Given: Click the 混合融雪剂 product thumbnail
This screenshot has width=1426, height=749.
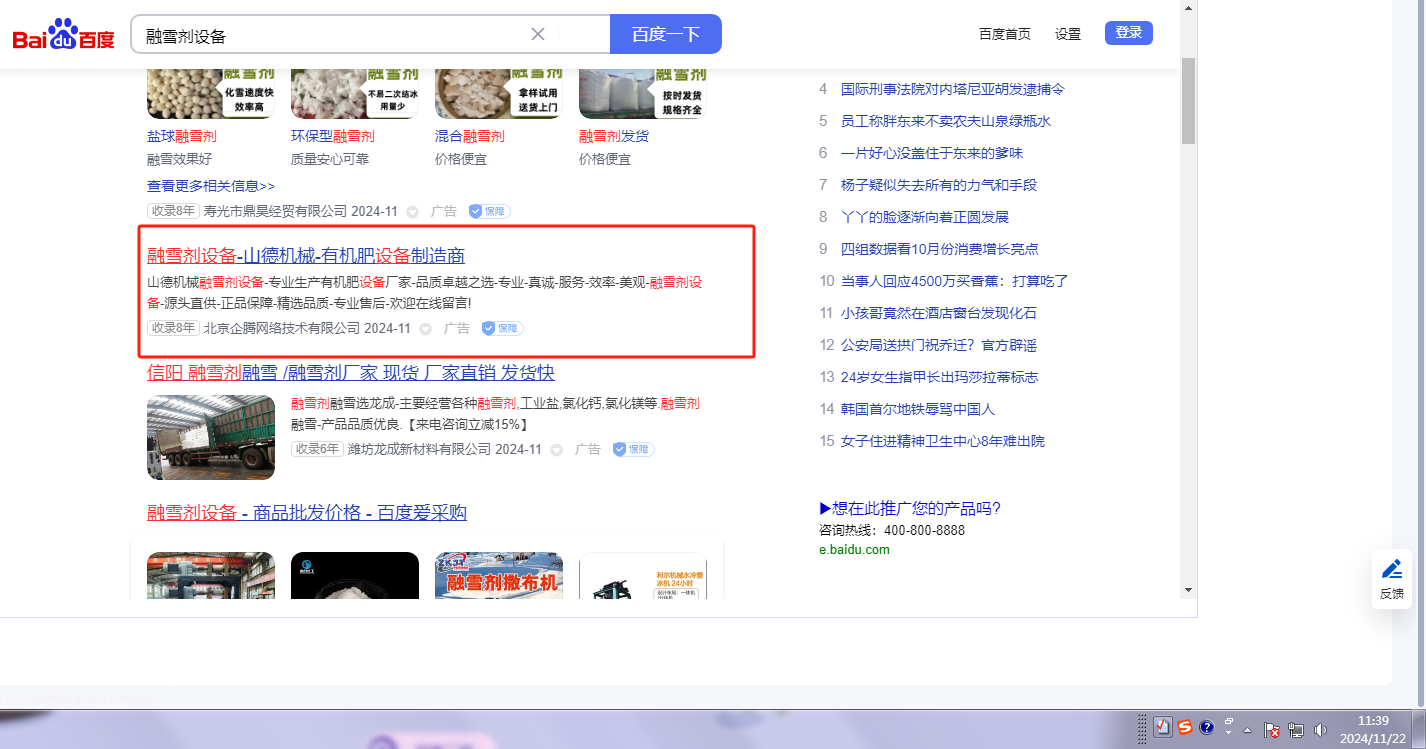Looking at the screenshot, I should pyautogui.click(x=499, y=93).
